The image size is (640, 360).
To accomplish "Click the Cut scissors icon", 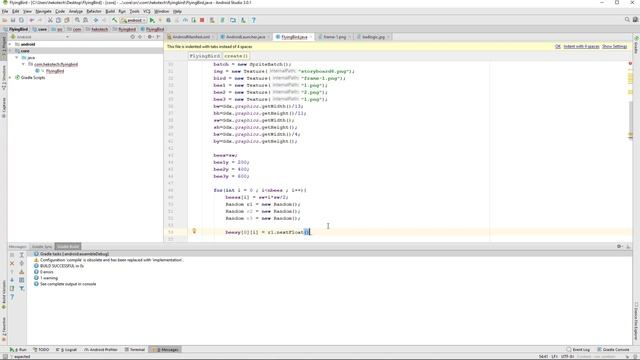I will 50,20.
